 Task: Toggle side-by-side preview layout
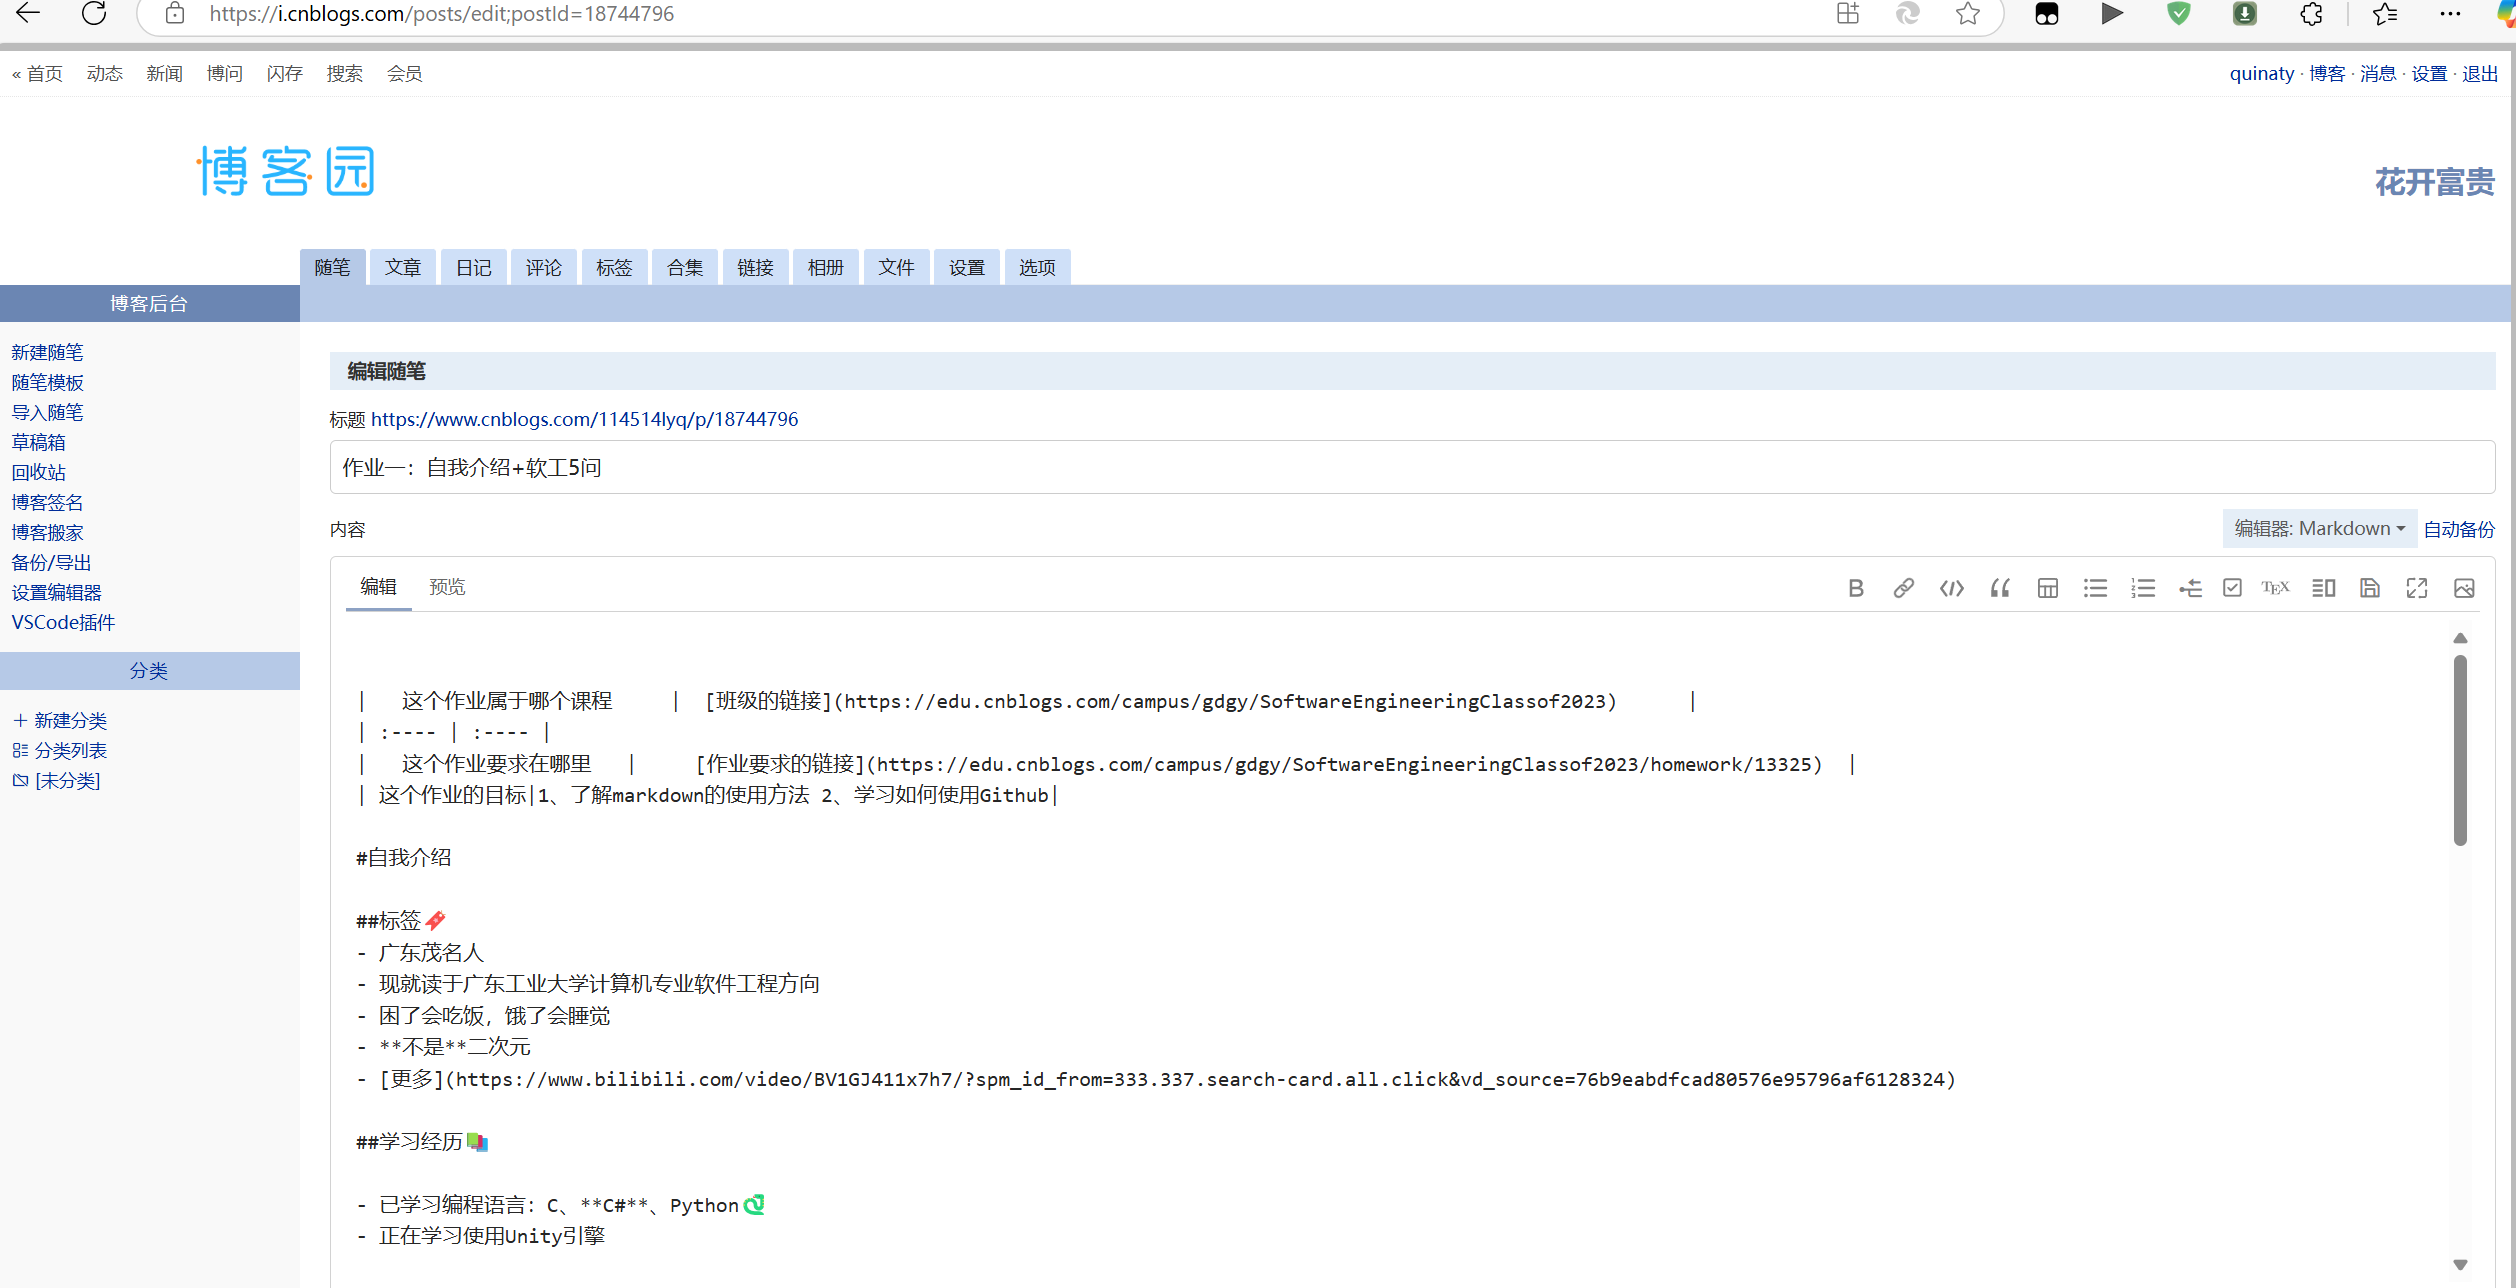point(2323,588)
